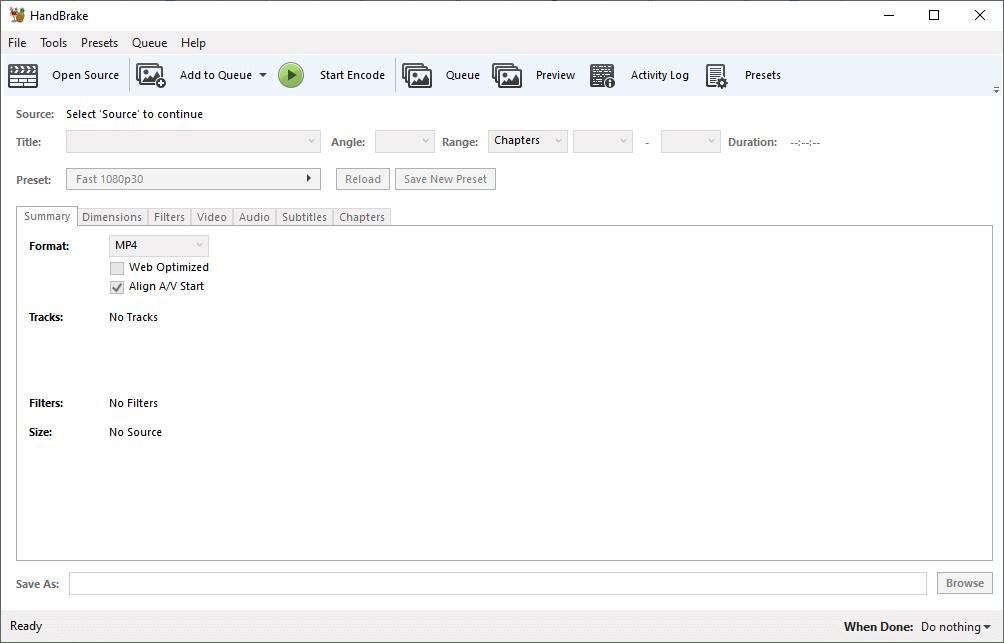Uncheck the Align A/V Start checkbox

point(117,287)
